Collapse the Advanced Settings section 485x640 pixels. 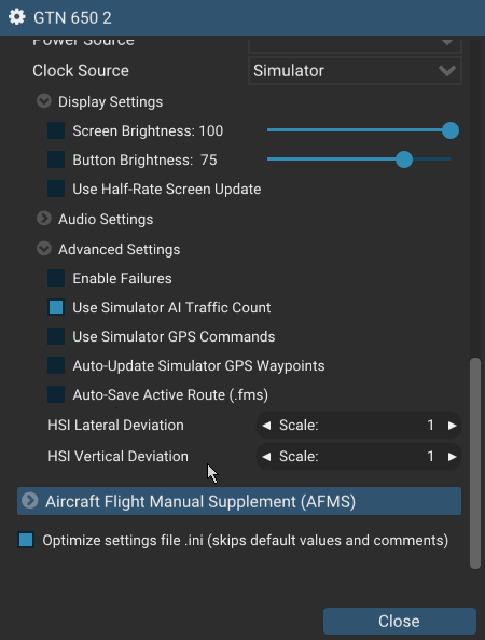coord(44,248)
